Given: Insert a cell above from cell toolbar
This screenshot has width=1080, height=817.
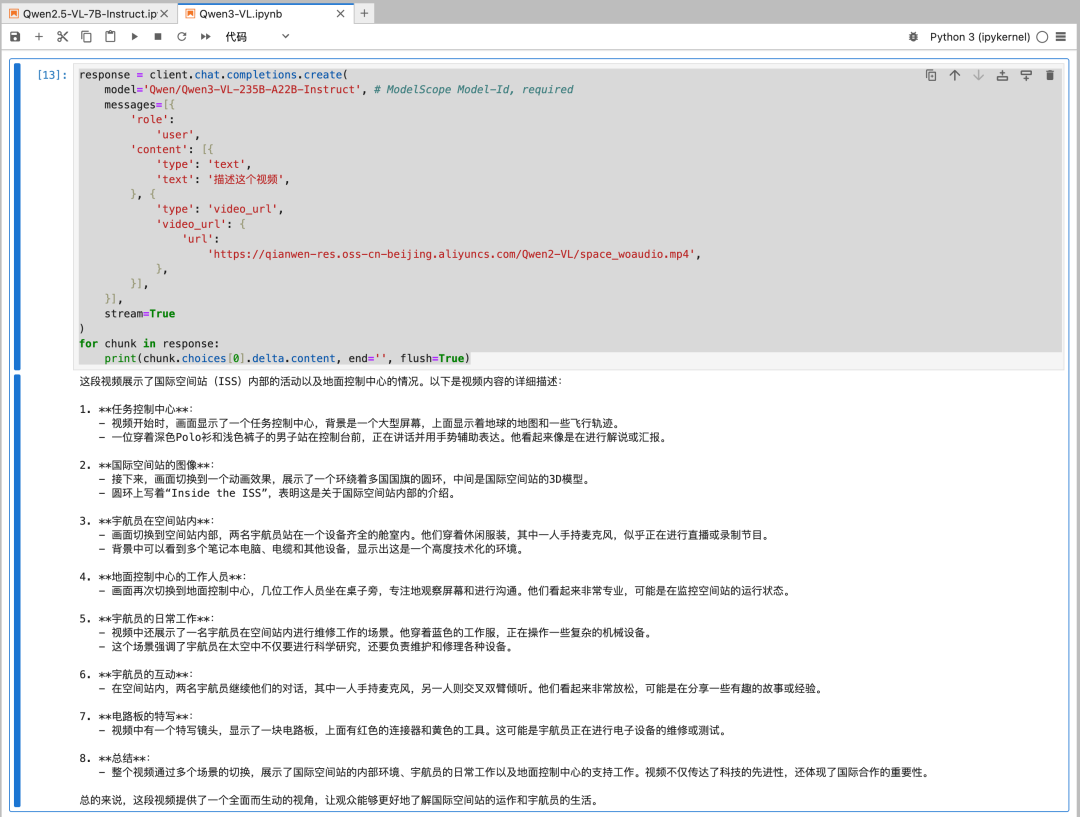Looking at the screenshot, I should click(x=1002, y=75).
